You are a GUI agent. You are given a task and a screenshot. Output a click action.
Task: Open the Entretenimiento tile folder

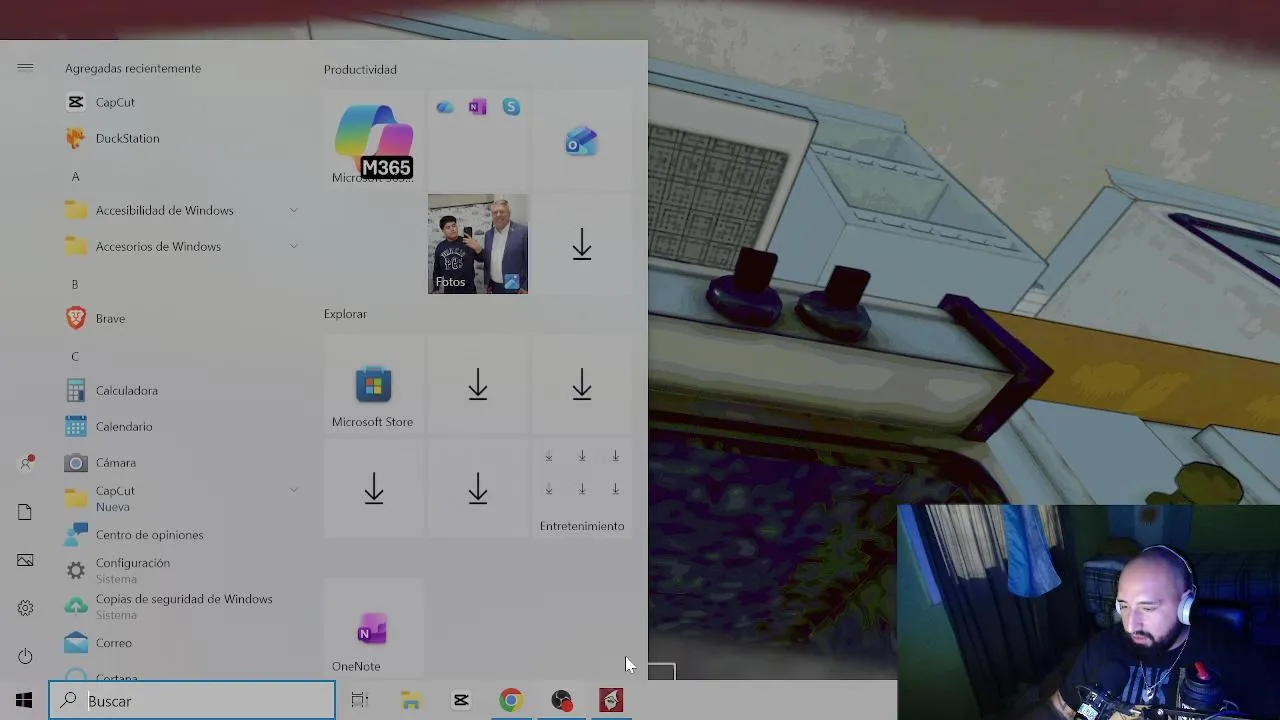[581, 489]
